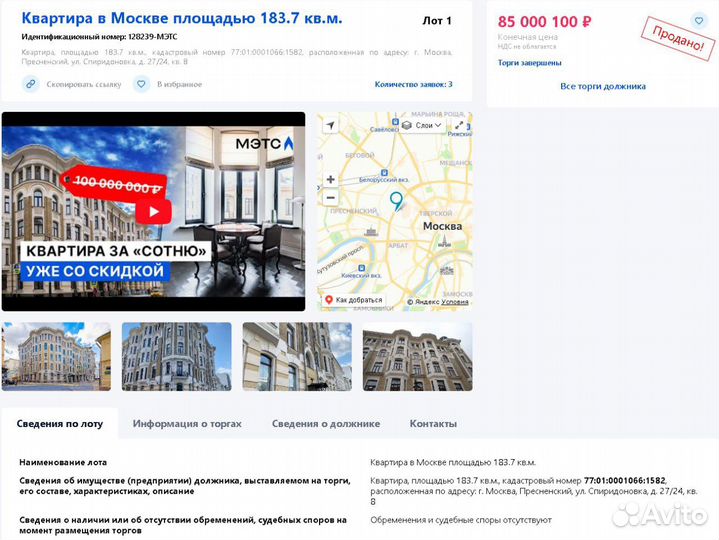Click the copy link chain icon
This screenshot has height=540, width=719.
31,84
